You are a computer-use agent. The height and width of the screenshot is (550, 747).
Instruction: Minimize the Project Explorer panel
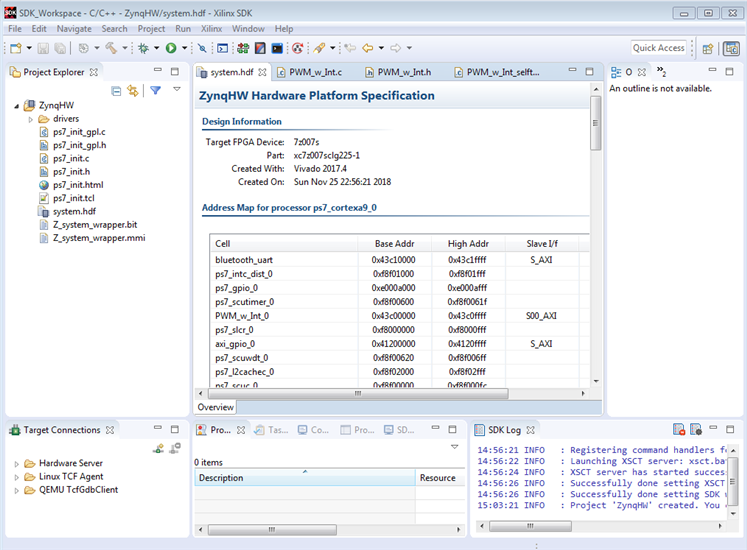pos(158,70)
